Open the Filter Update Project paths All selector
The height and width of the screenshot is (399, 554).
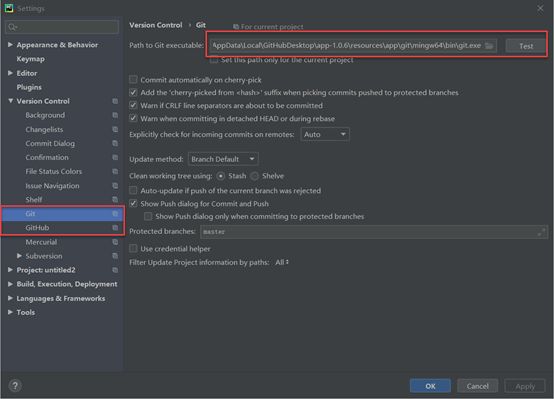(x=282, y=262)
